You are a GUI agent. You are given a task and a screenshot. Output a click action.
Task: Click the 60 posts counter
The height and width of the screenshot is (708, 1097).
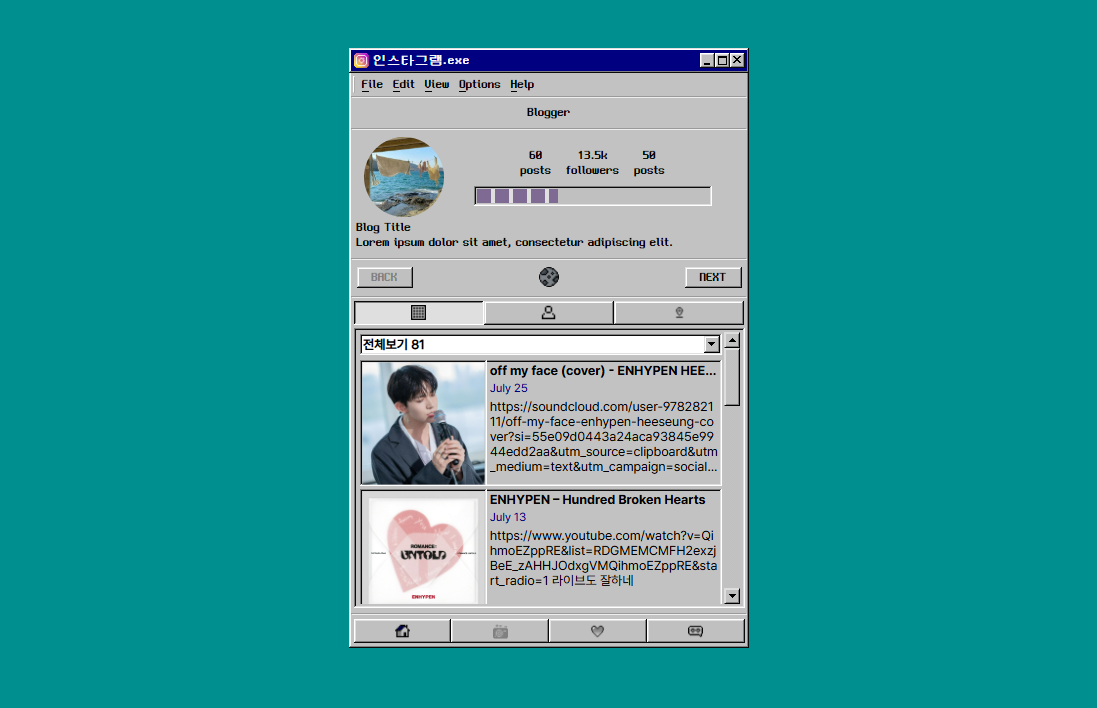535,162
